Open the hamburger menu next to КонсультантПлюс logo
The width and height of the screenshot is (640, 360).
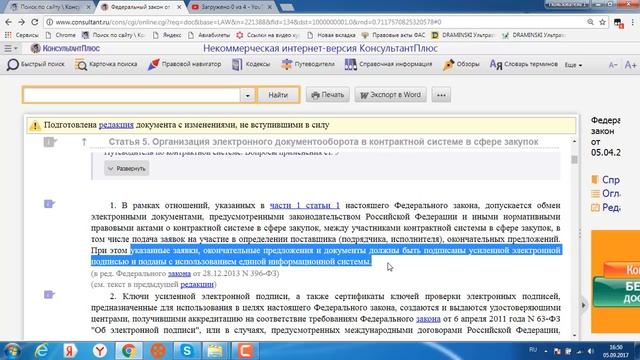(x=10, y=49)
